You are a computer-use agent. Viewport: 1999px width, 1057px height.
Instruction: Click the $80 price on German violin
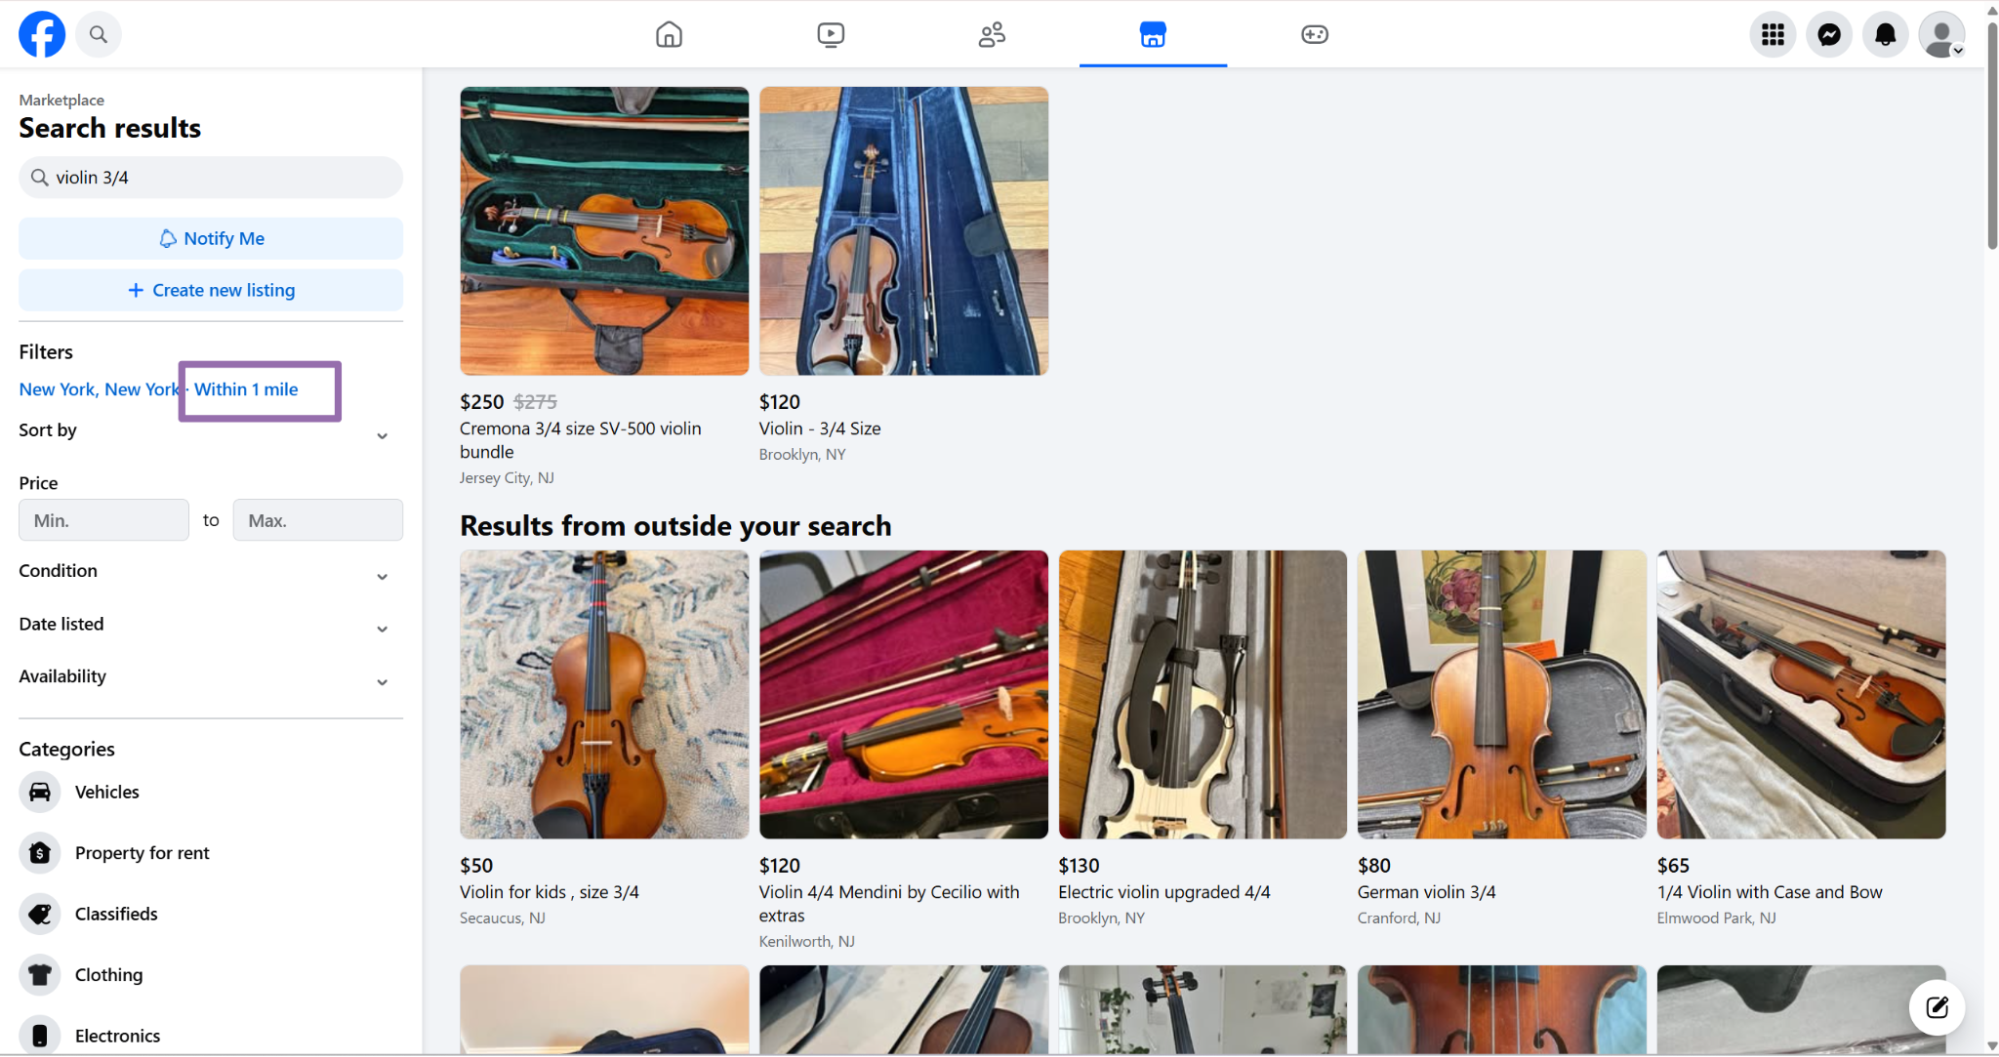1374,866
